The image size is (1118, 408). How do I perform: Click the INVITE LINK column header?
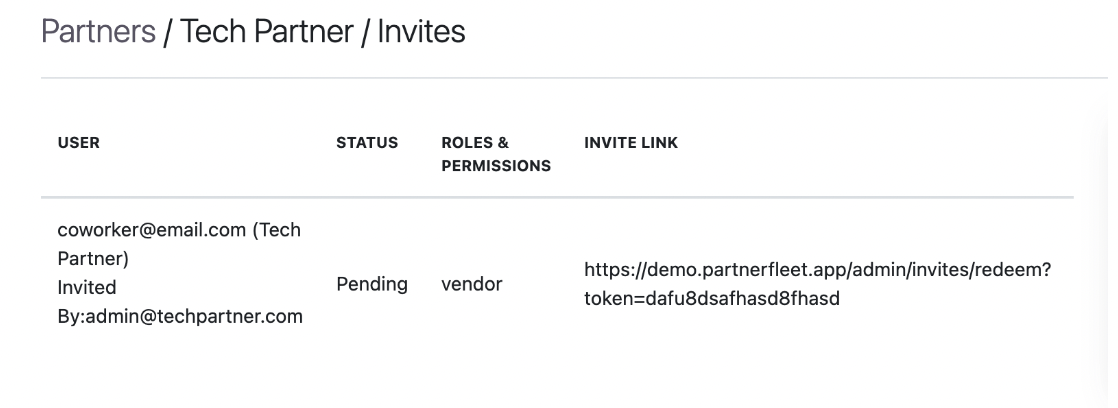tap(631, 143)
